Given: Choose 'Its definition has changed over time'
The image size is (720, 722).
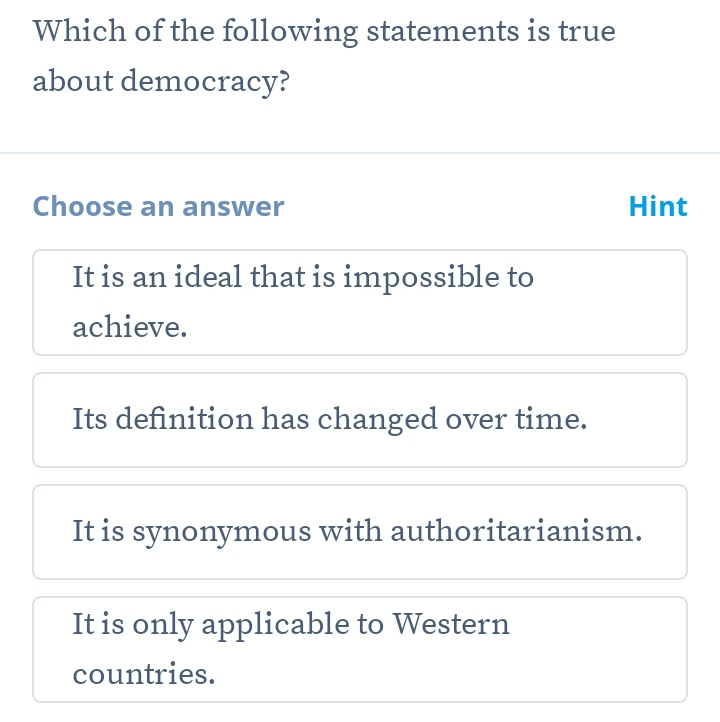Looking at the screenshot, I should [x=360, y=420].
